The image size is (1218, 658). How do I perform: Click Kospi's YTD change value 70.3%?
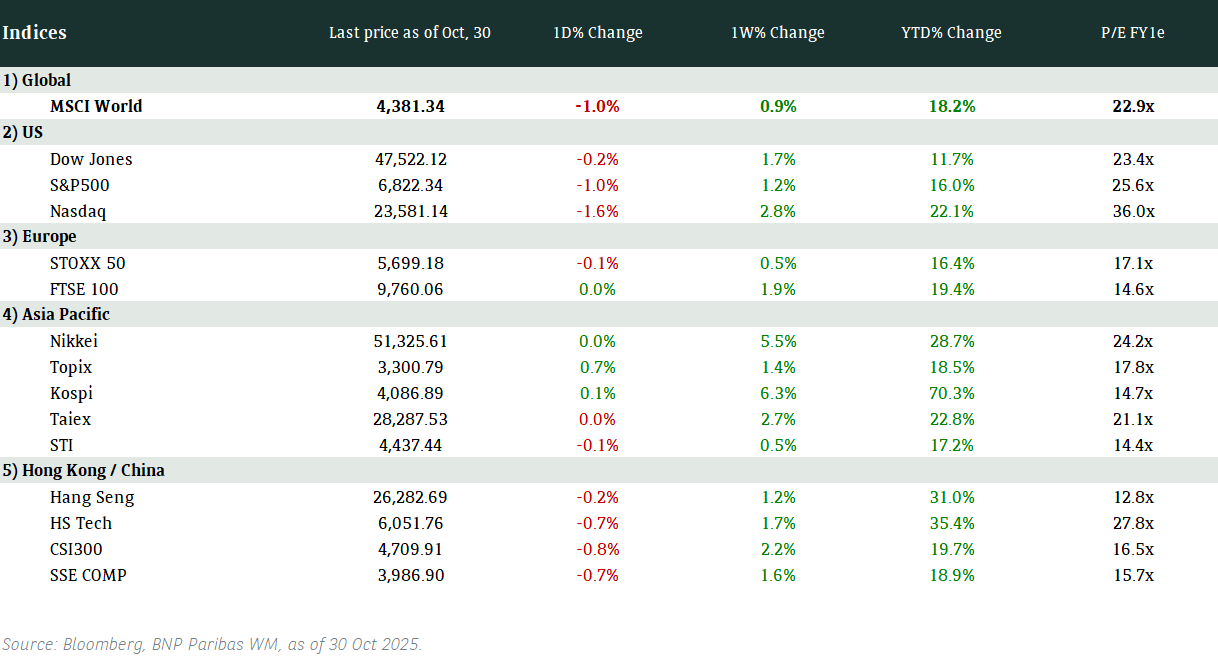[951, 393]
